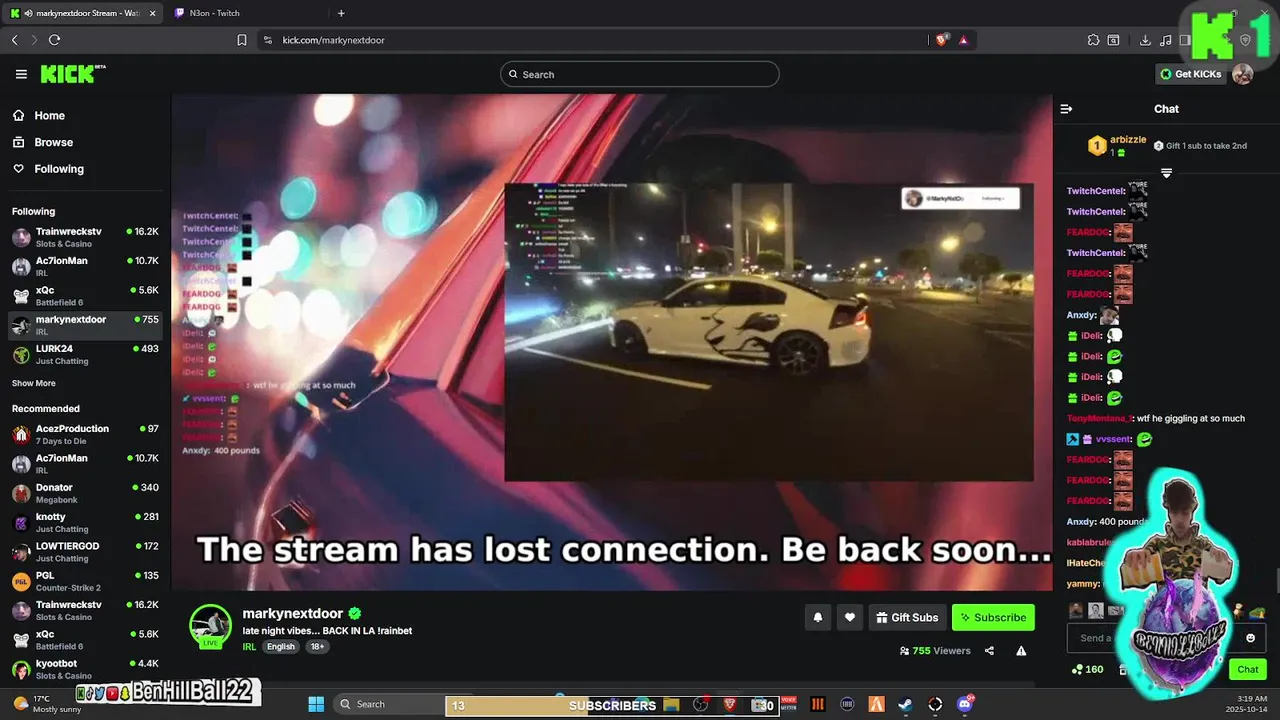Expand the gift leaderboard chevron below arbizzle
The width and height of the screenshot is (1280, 720).
click(1166, 173)
